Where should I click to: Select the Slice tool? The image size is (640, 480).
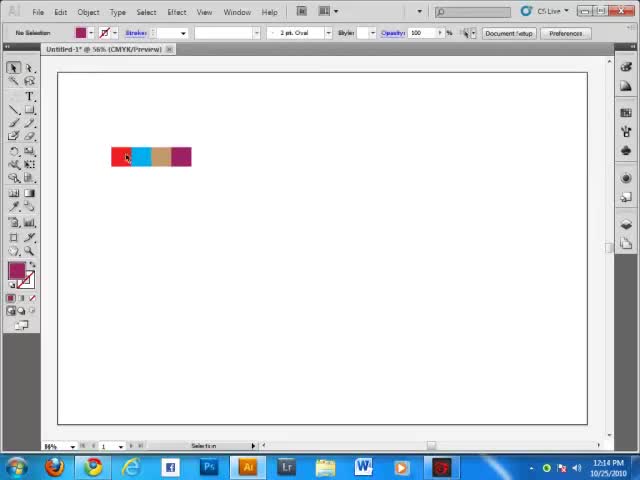[x=29, y=238]
